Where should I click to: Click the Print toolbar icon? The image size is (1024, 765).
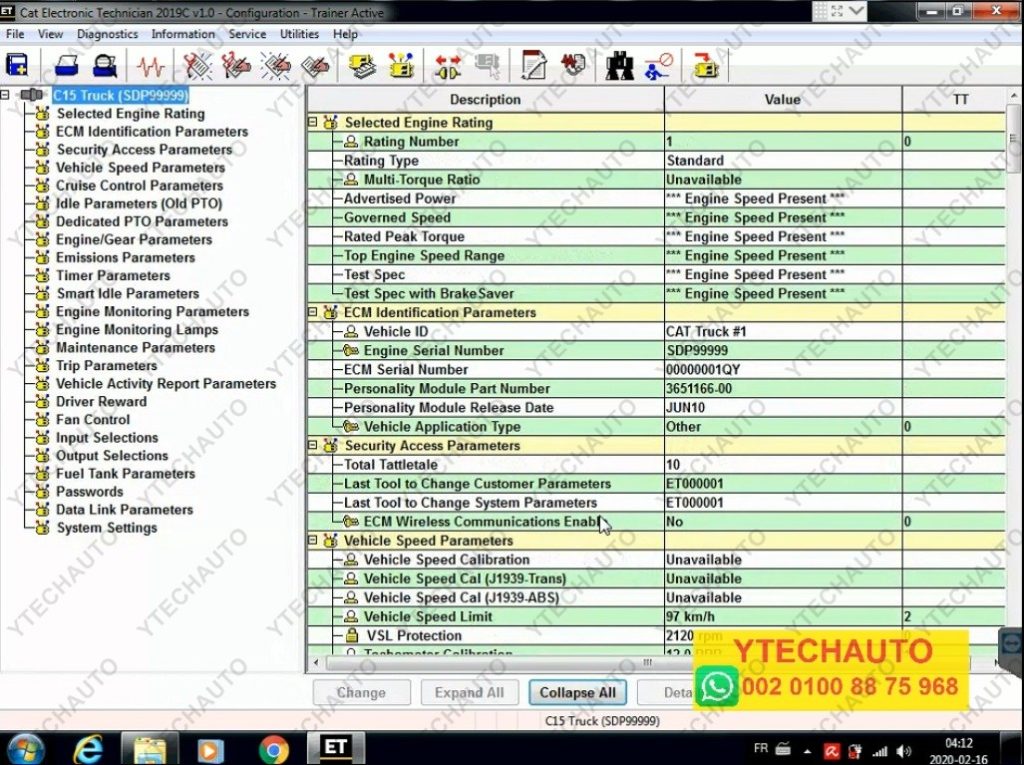66,66
